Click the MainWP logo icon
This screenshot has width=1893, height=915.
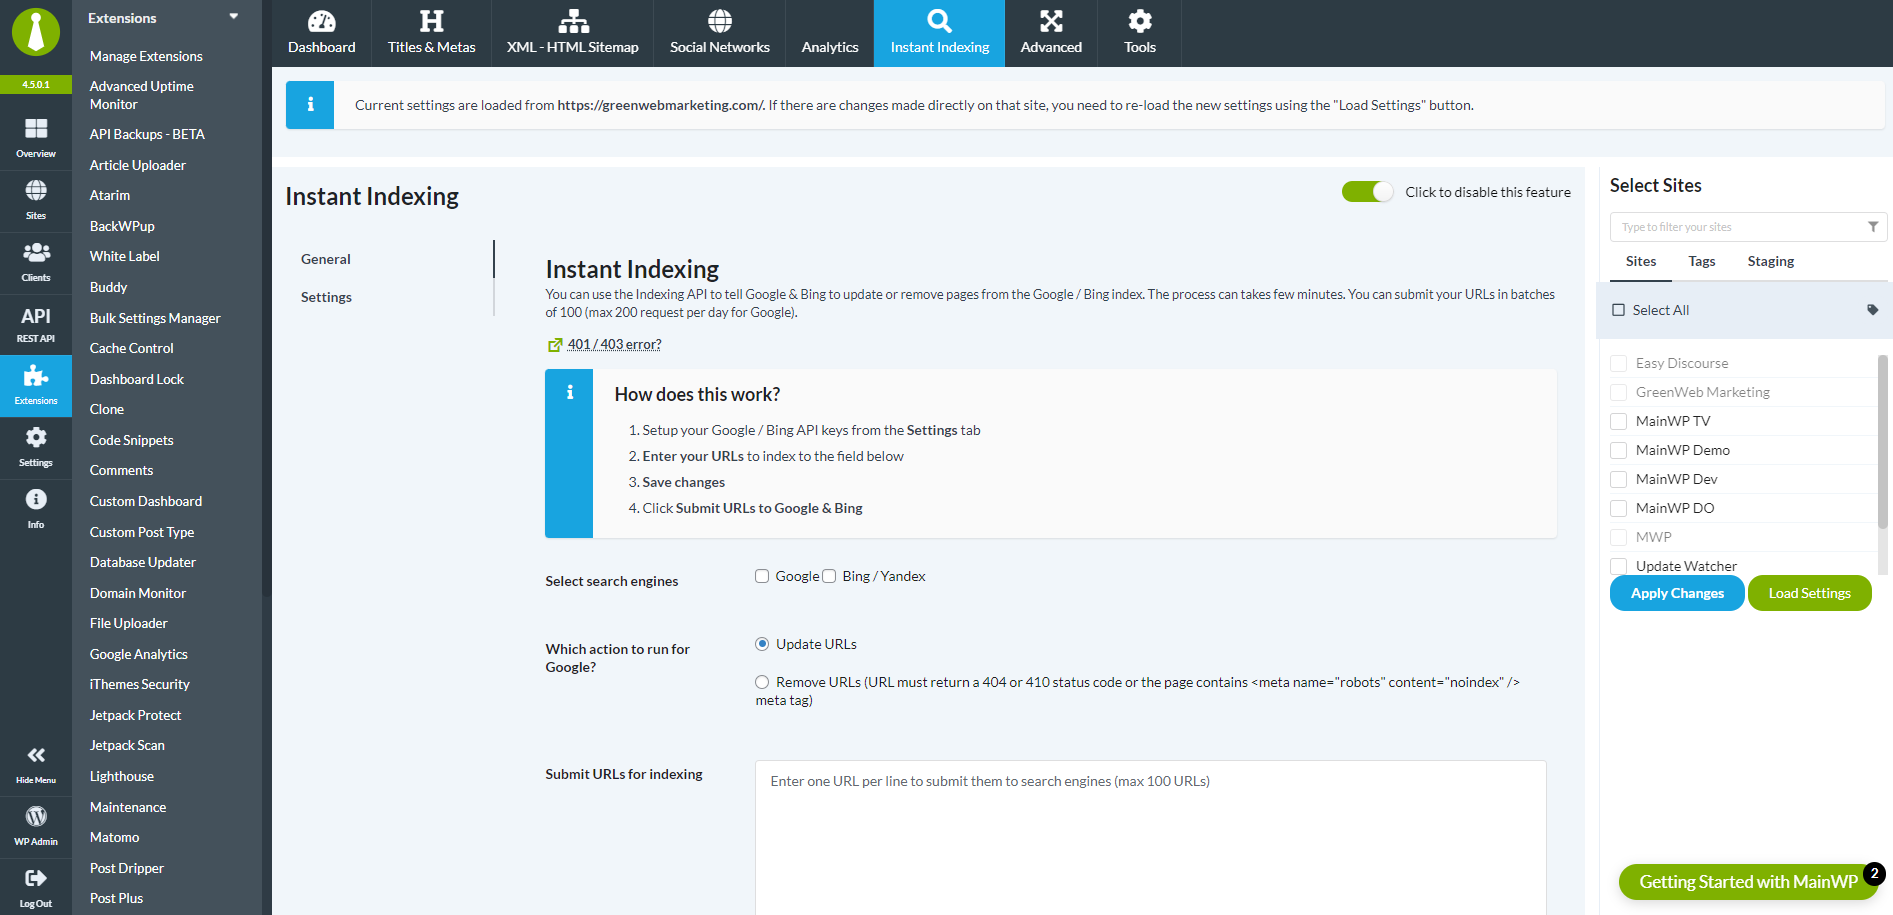[36, 32]
